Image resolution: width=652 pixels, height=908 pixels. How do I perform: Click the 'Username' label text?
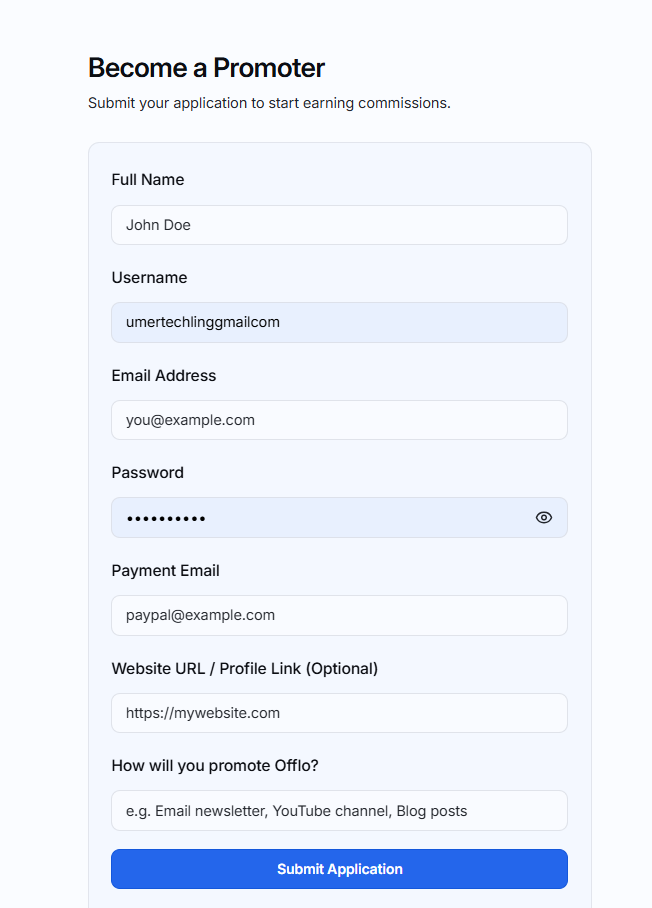click(x=149, y=277)
